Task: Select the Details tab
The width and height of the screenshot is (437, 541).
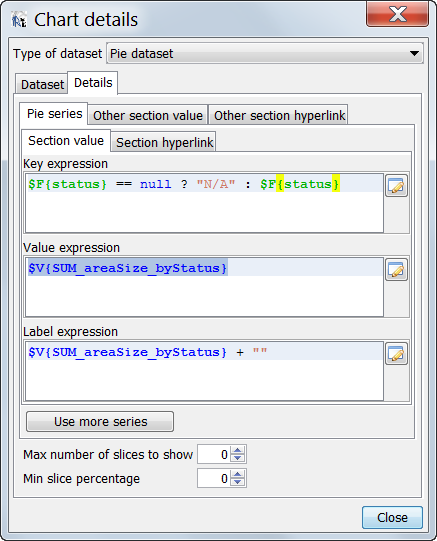Action: (x=93, y=83)
